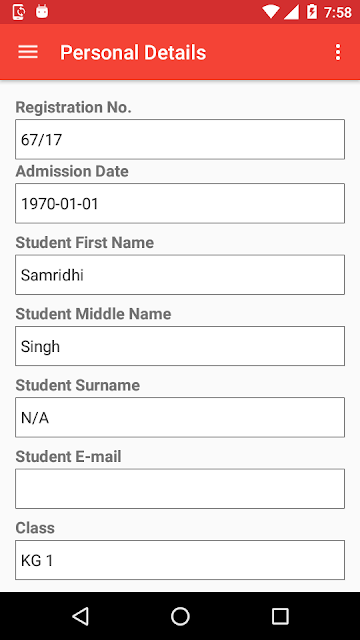Viewport: 360px width, 640px height.
Task: Tap the cellular signal icon
Action: click(291, 12)
